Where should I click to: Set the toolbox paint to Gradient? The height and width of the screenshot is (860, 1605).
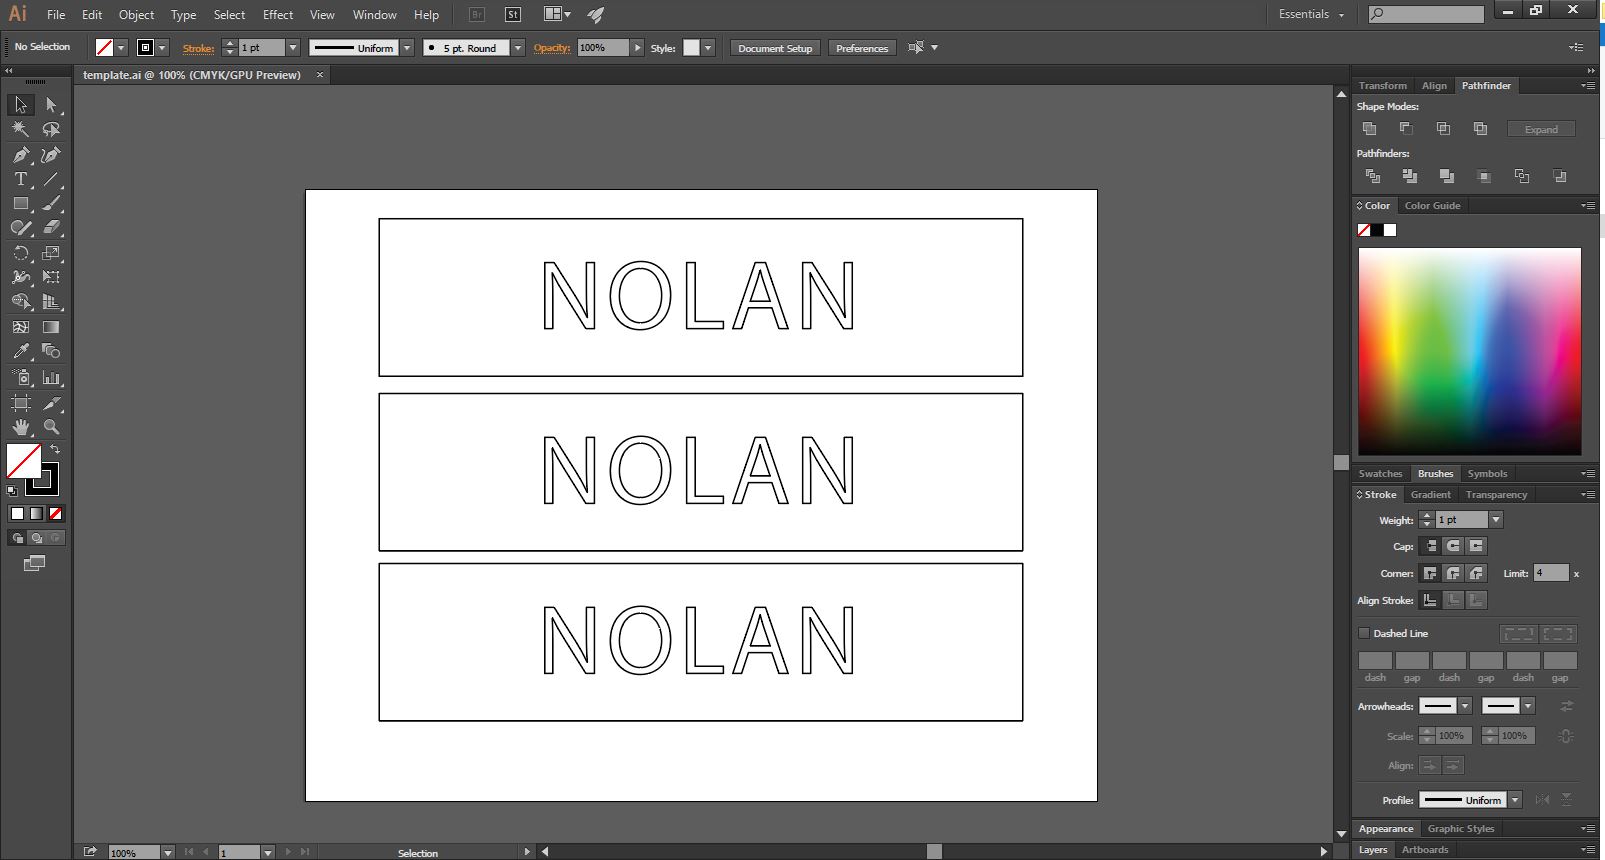click(36, 513)
